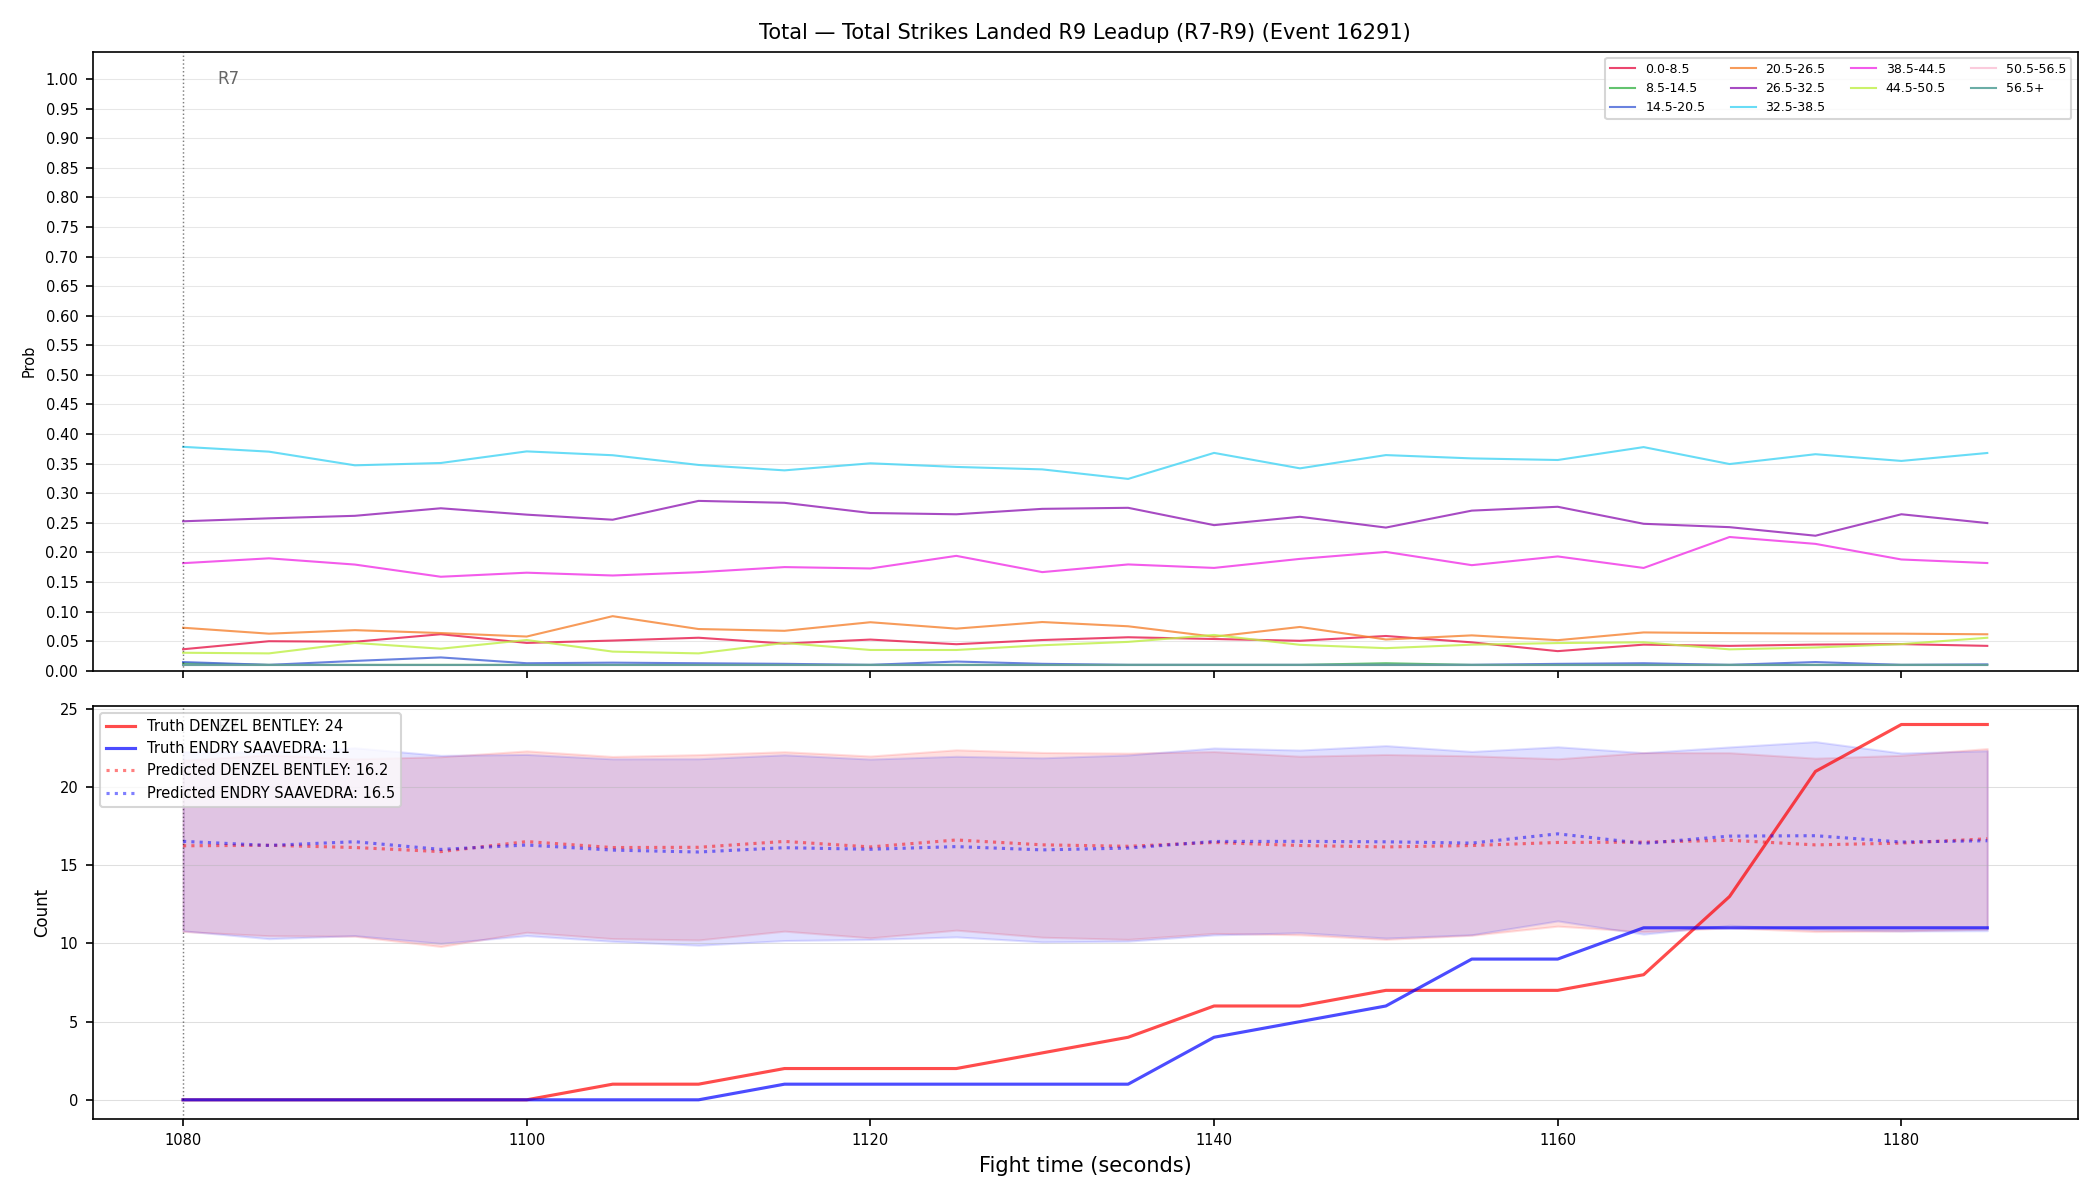Click the 5 tick on the Count axis
Screen dimensions: 2100x1200
click(x=73, y=1023)
